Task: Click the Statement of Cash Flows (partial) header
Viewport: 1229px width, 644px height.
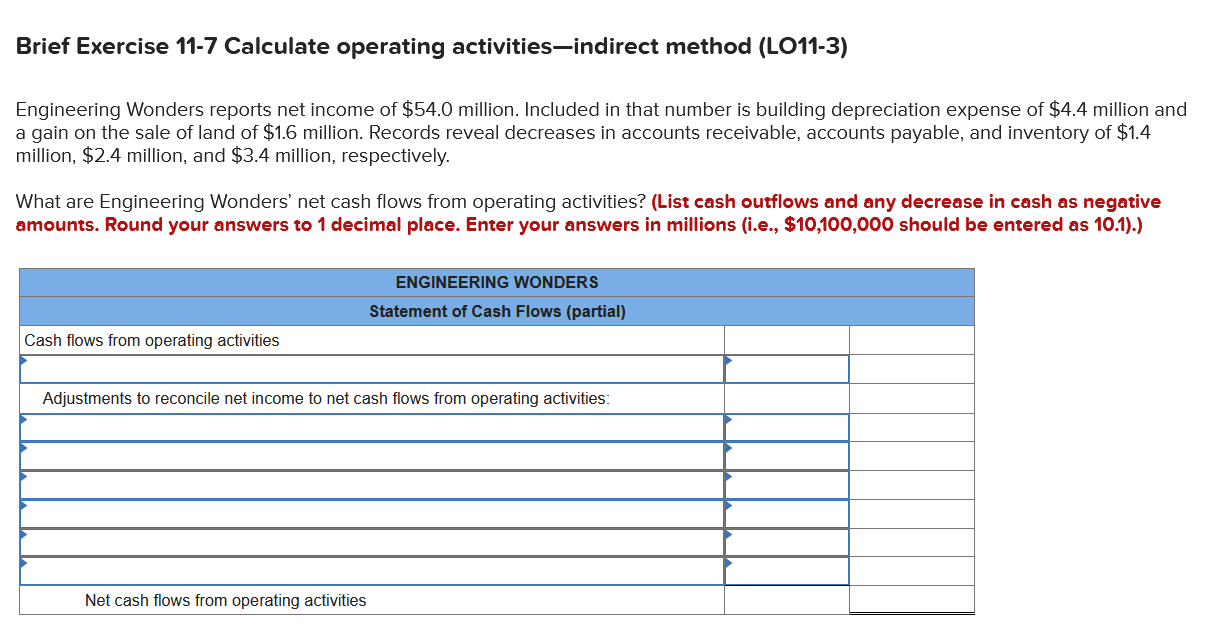Action: [497, 311]
